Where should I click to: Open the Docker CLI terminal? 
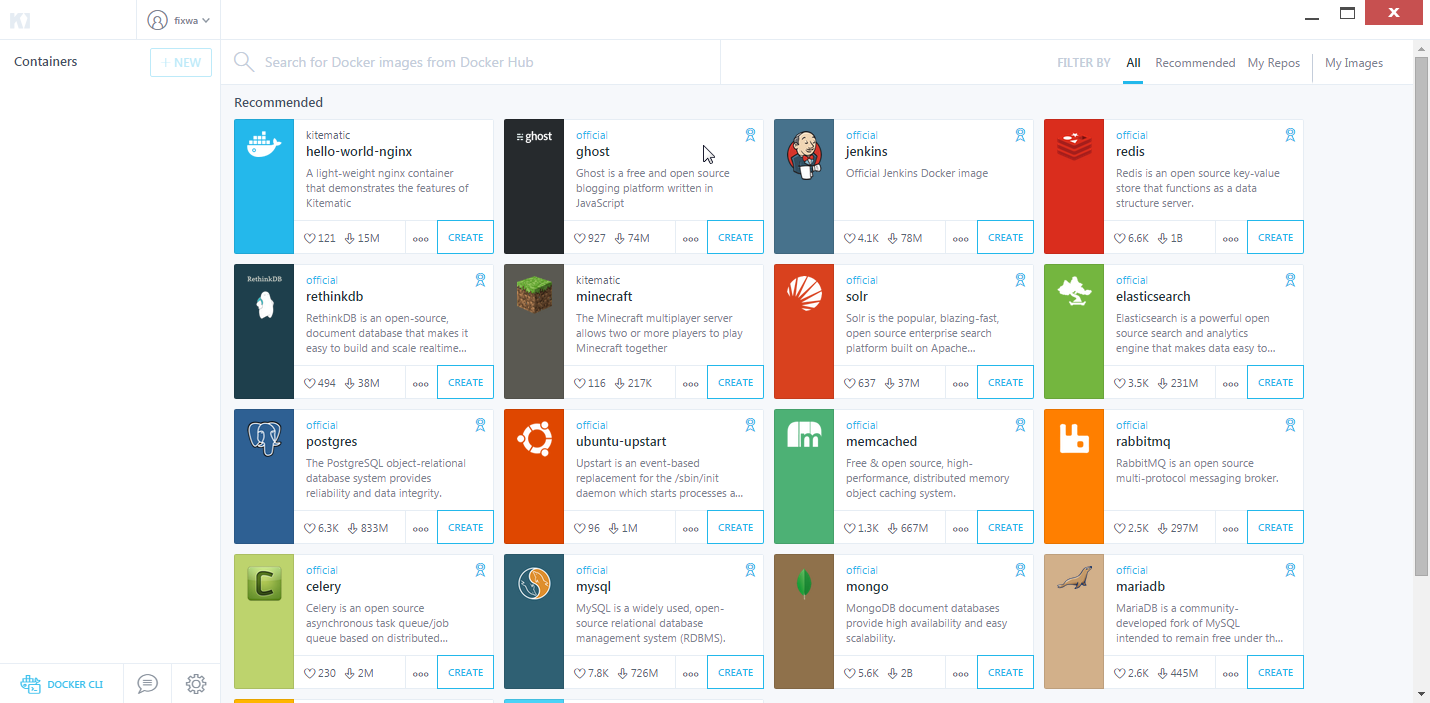click(62, 684)
